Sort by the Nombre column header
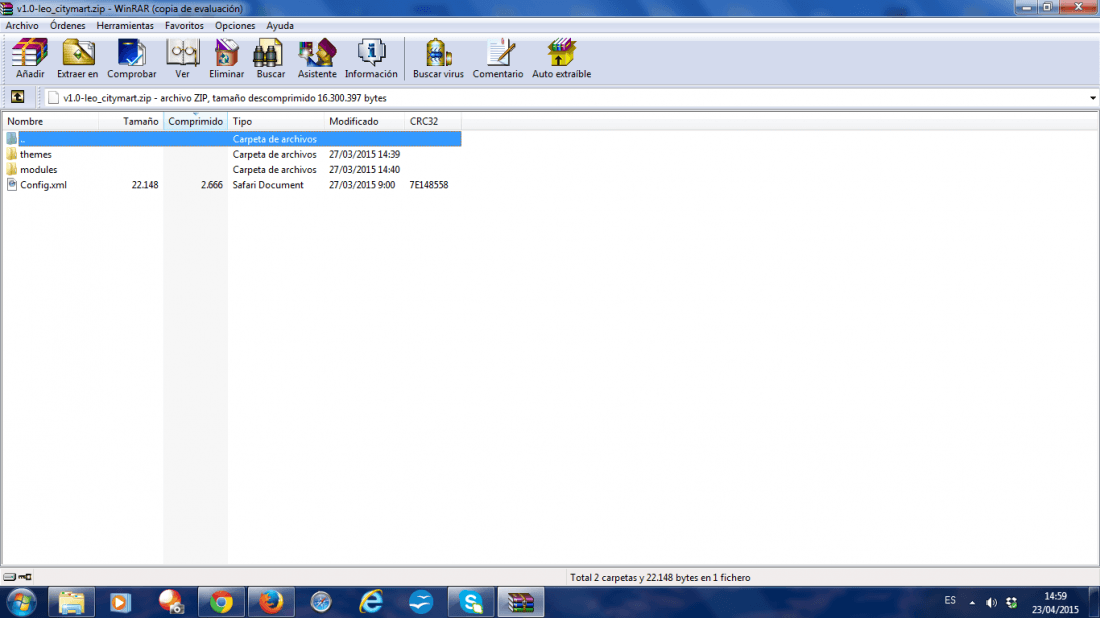 click(x=50, y=121)
